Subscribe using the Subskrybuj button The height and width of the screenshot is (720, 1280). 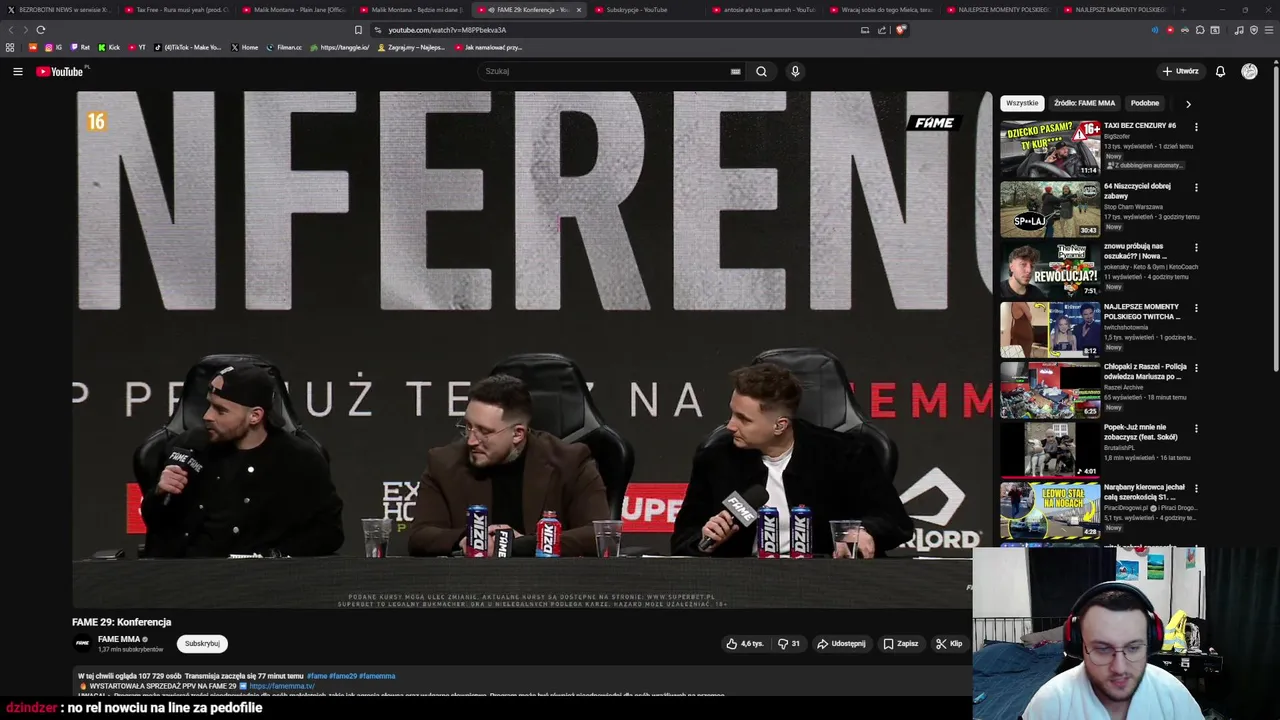click(x=202, y=644)
